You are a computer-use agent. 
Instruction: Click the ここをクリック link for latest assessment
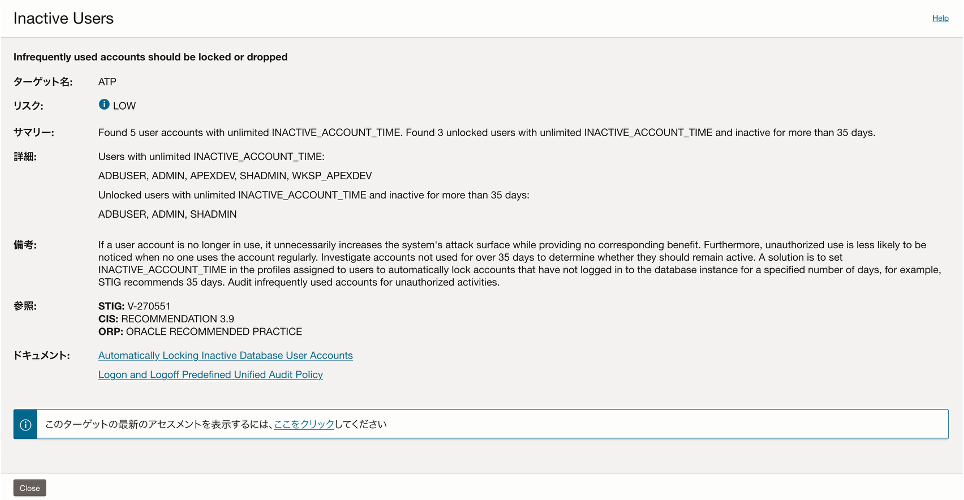click(x=304, y=424)
